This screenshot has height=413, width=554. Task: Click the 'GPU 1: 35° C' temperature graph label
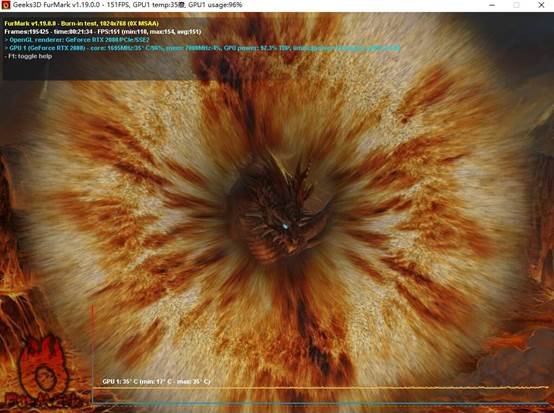click(156, 382)
